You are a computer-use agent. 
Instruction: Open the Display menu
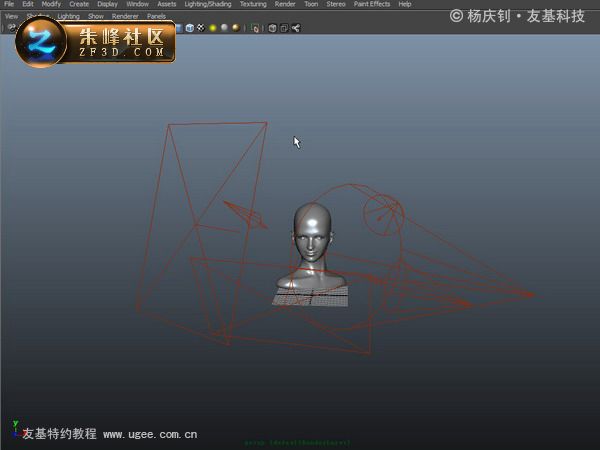pos(107,4)
